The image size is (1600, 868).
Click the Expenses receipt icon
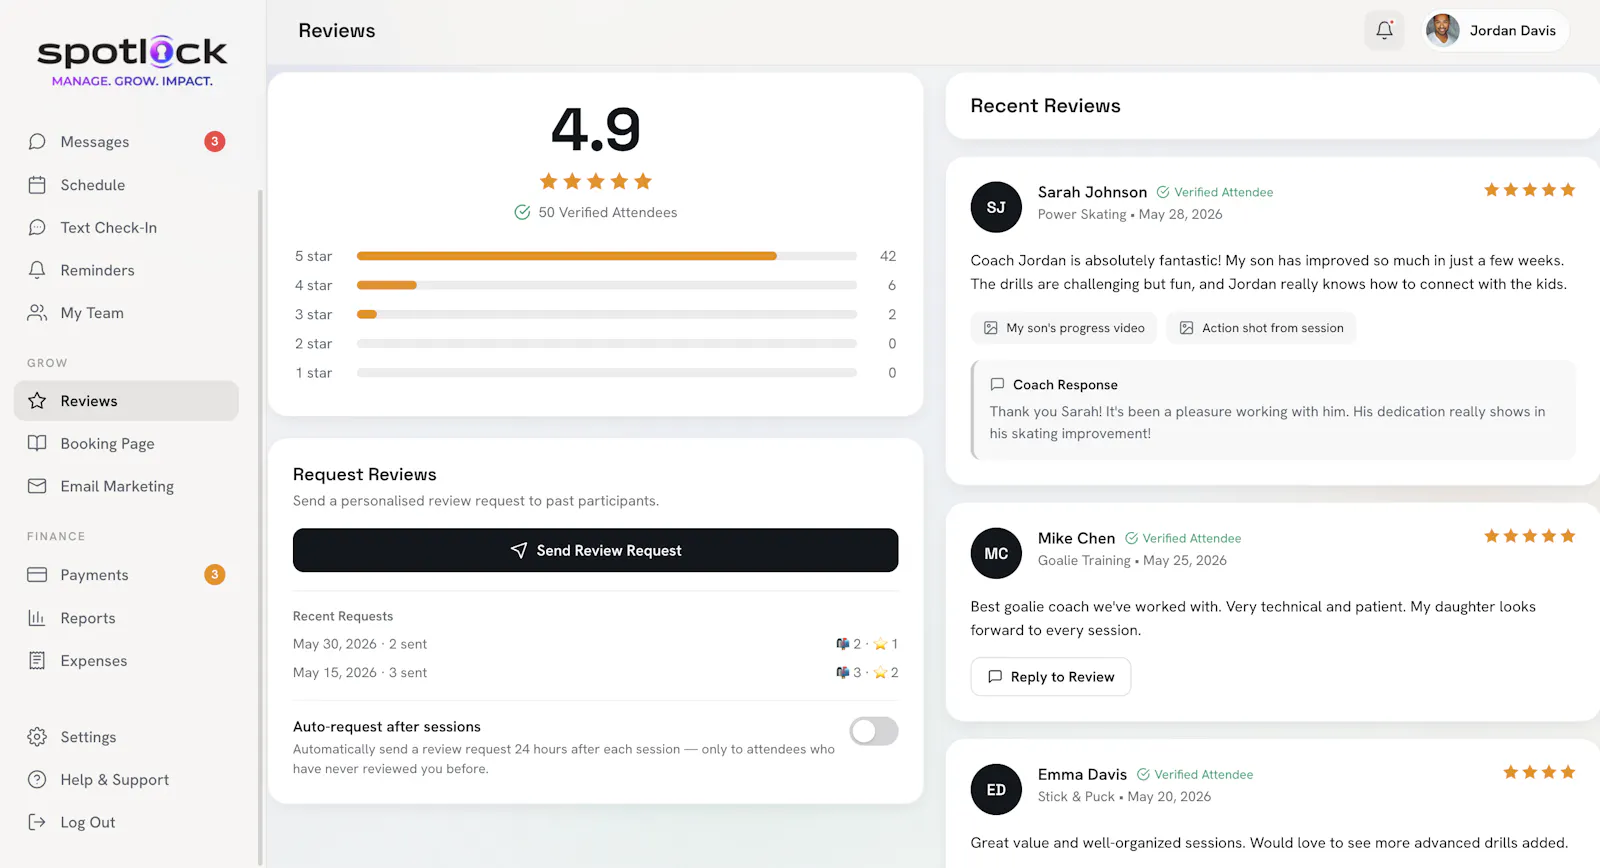tap(37, 661)
